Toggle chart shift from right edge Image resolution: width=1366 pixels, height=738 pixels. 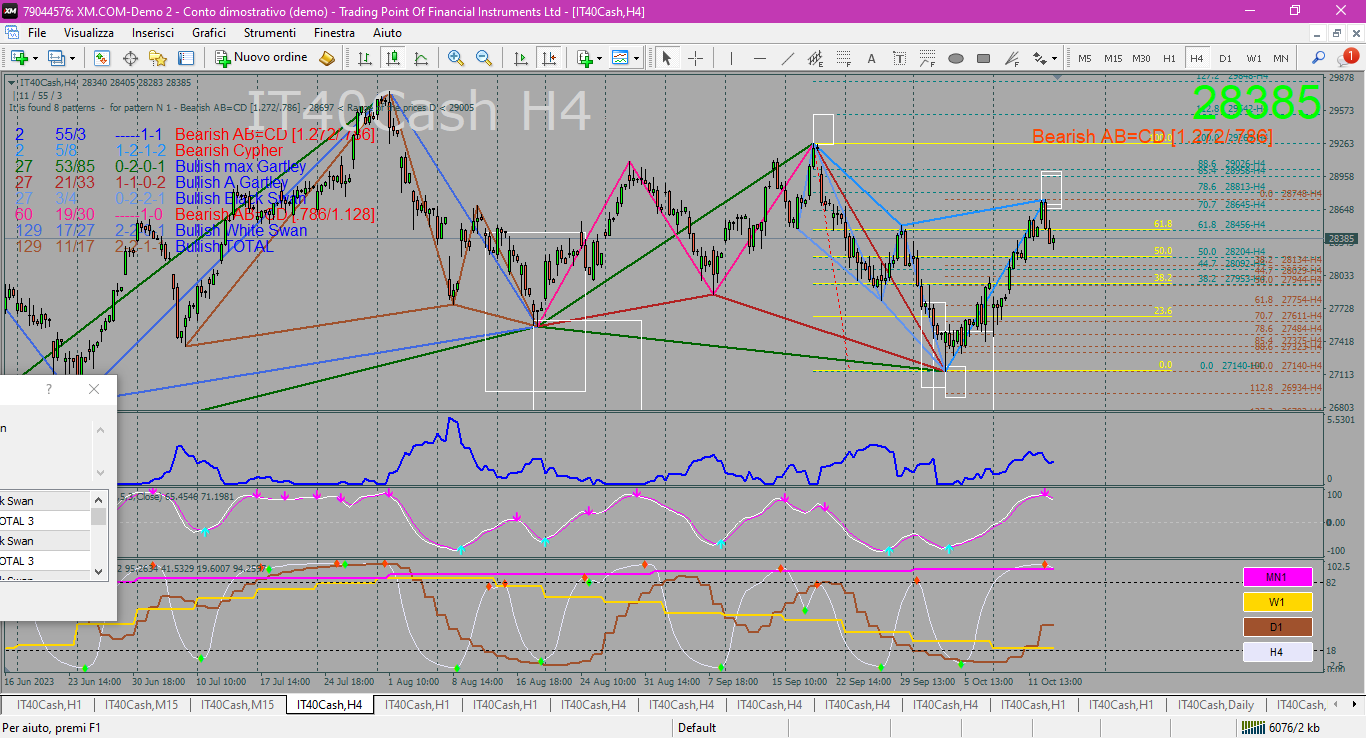[548, 58]
